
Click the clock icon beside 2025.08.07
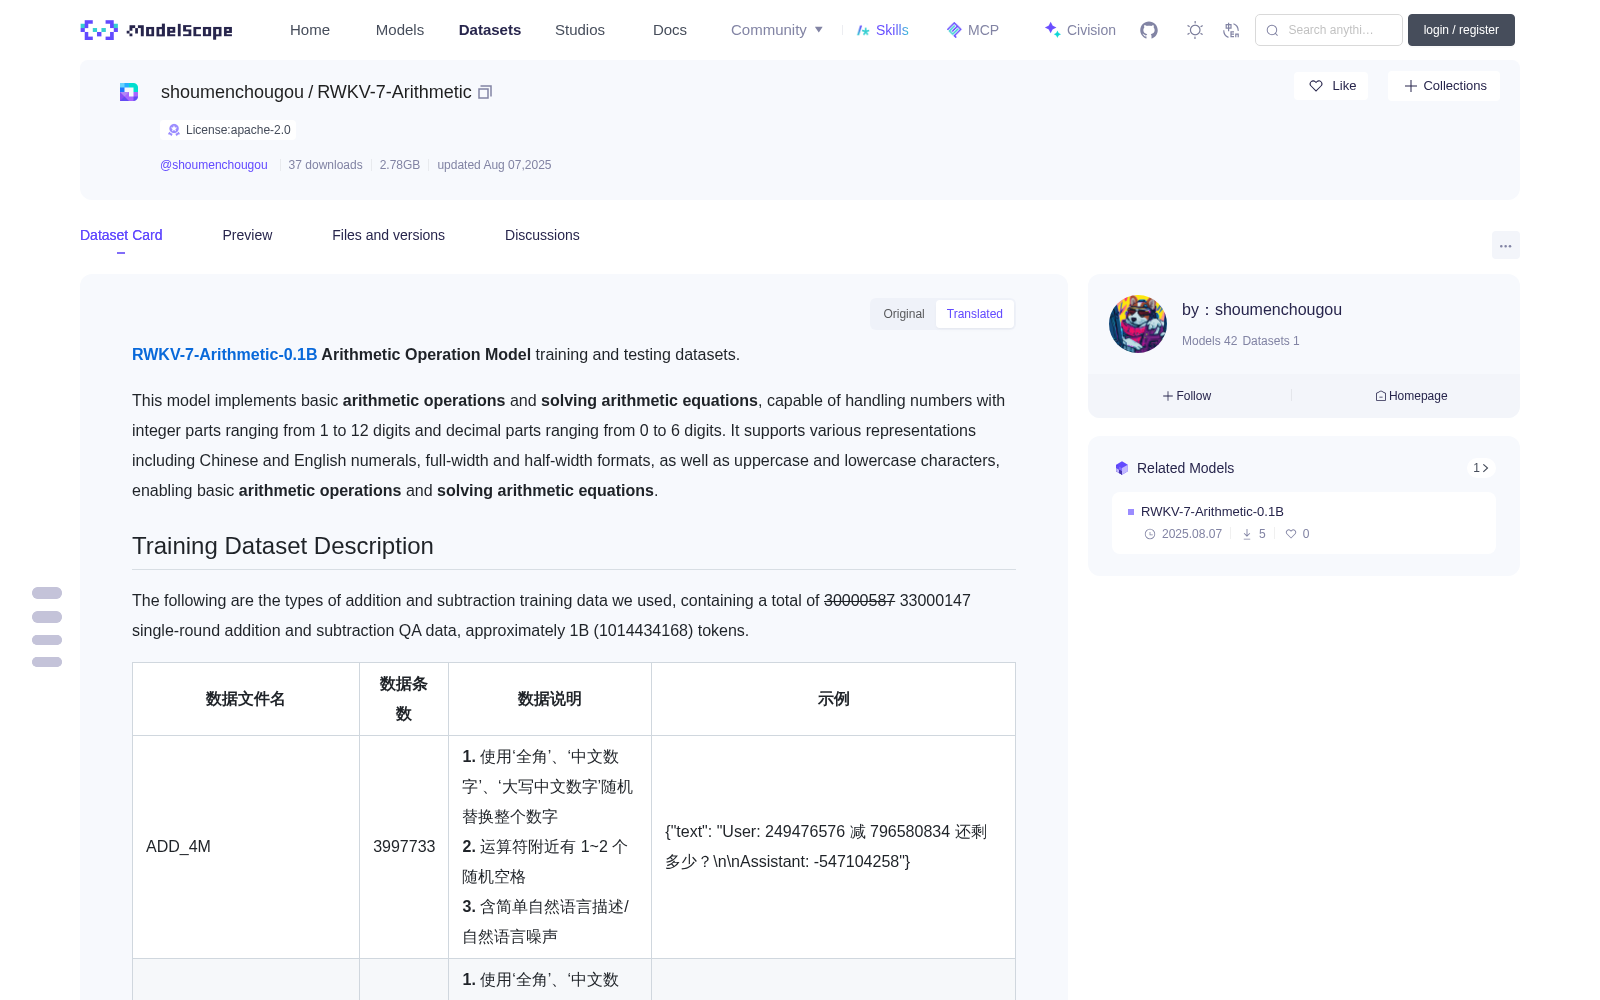tap(1150, 534)
